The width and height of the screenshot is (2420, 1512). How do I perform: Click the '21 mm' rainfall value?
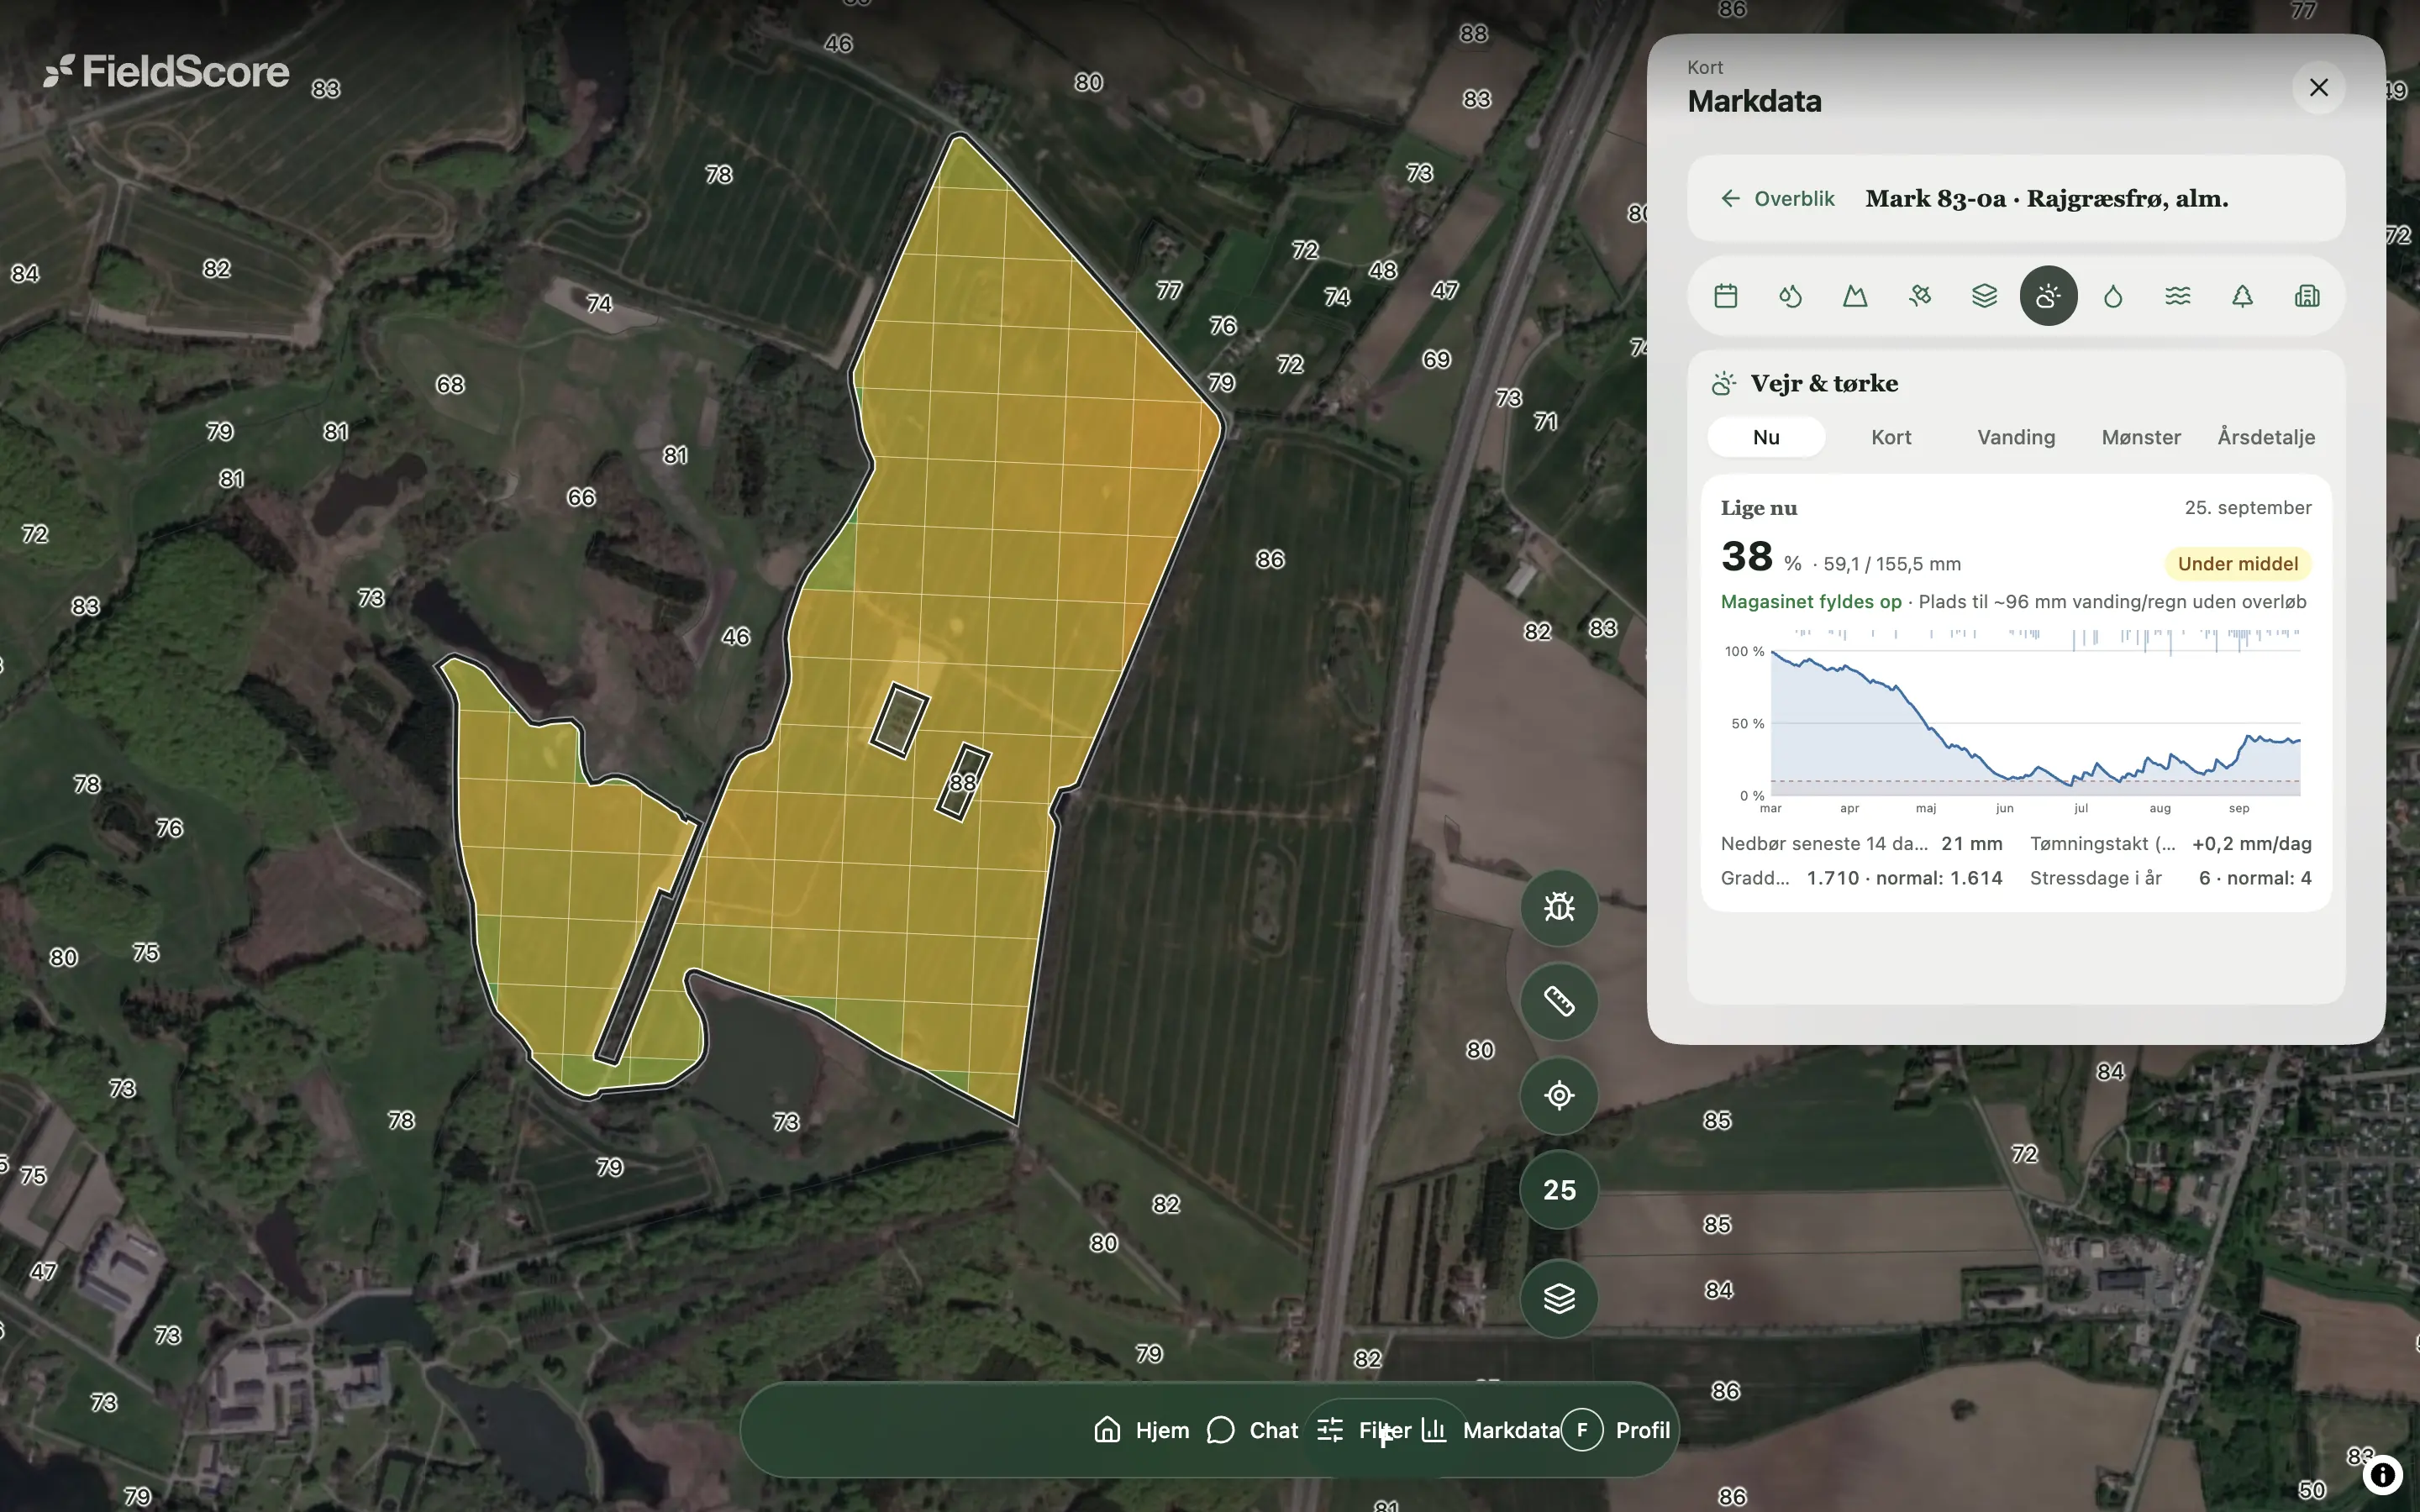tap(1971, 844)
